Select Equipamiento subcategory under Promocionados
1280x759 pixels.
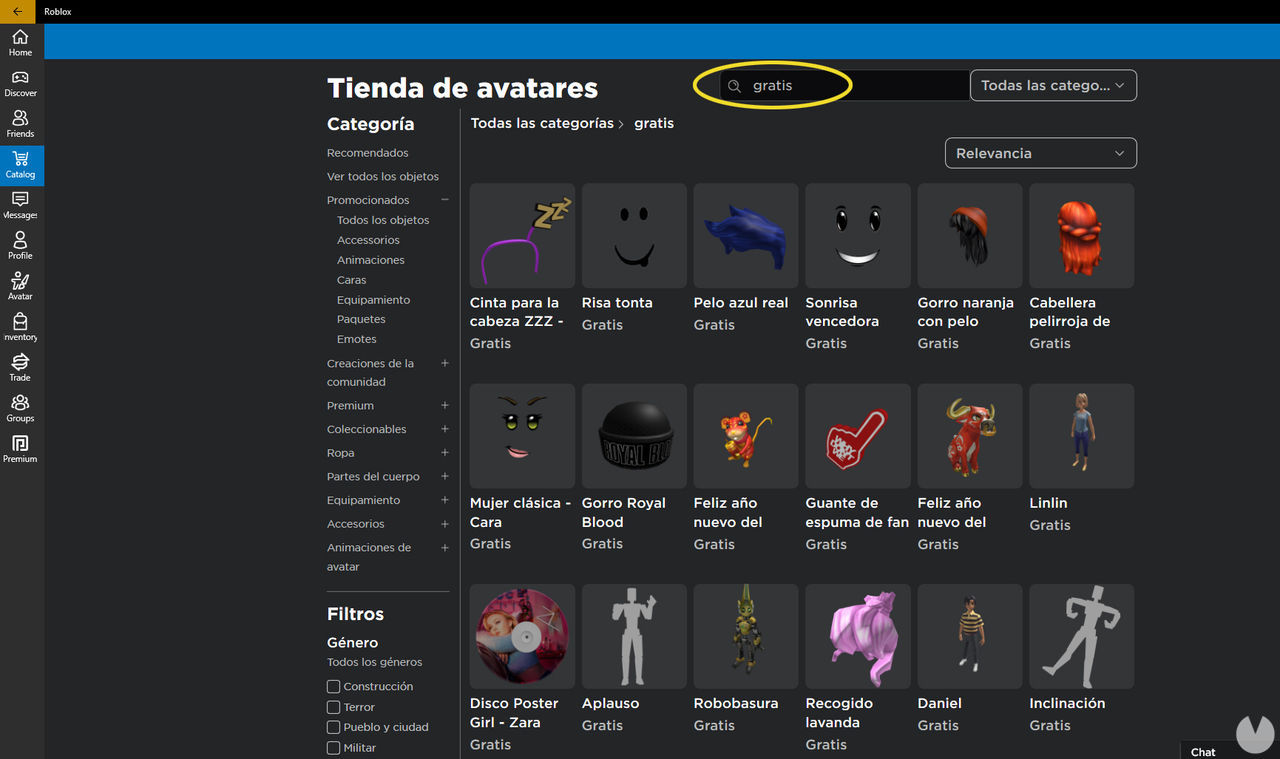pyautogui.click(x=374, y=300)
